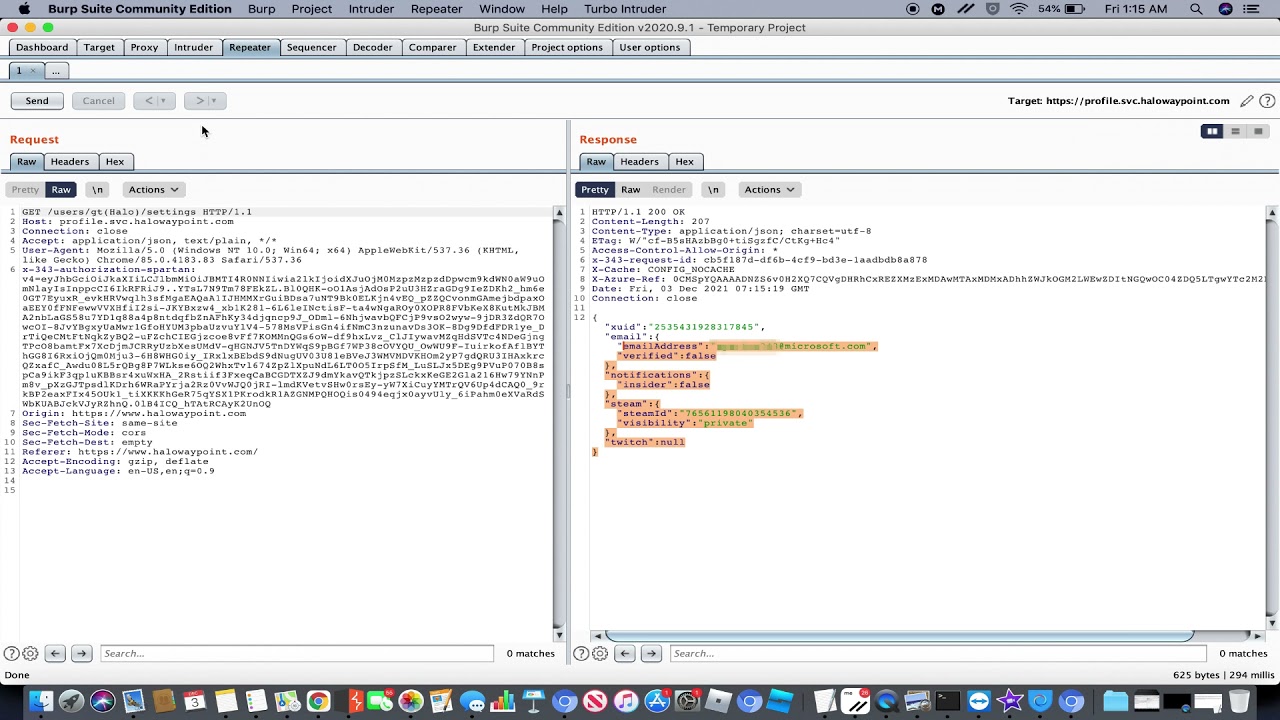
Task: Click the response horizontal scrollbar
Action: (x=899, y=636)
